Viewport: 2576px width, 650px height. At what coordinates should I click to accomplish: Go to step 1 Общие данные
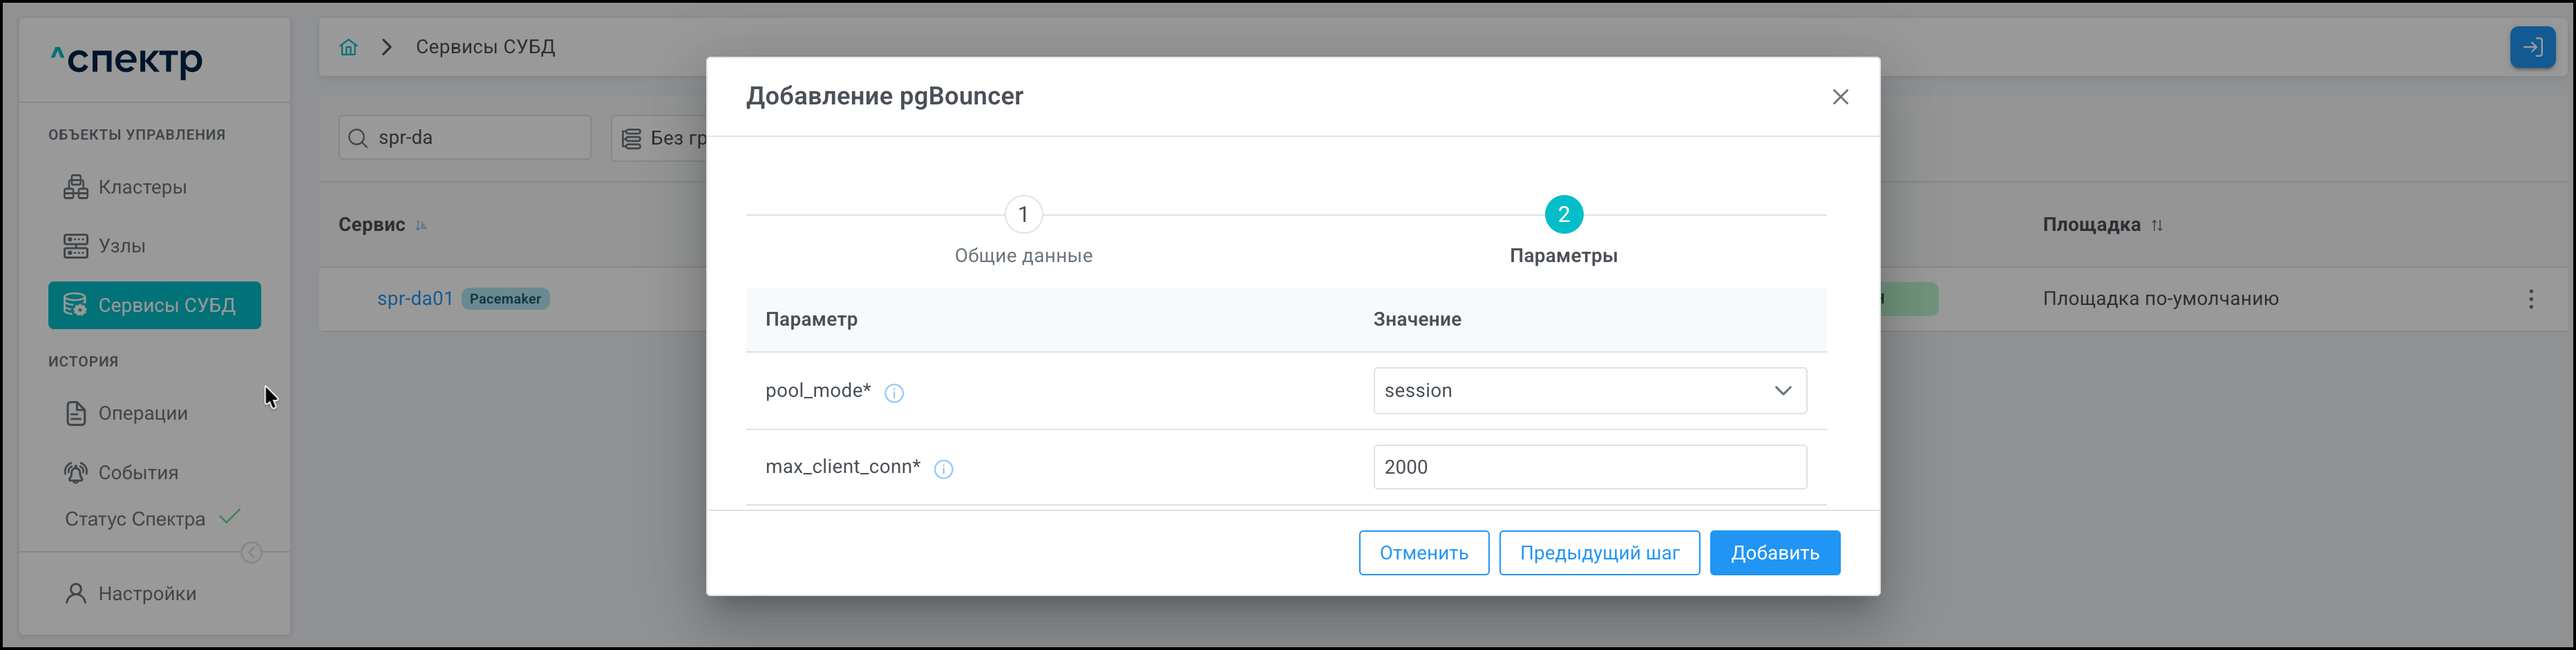(1023, 215)
